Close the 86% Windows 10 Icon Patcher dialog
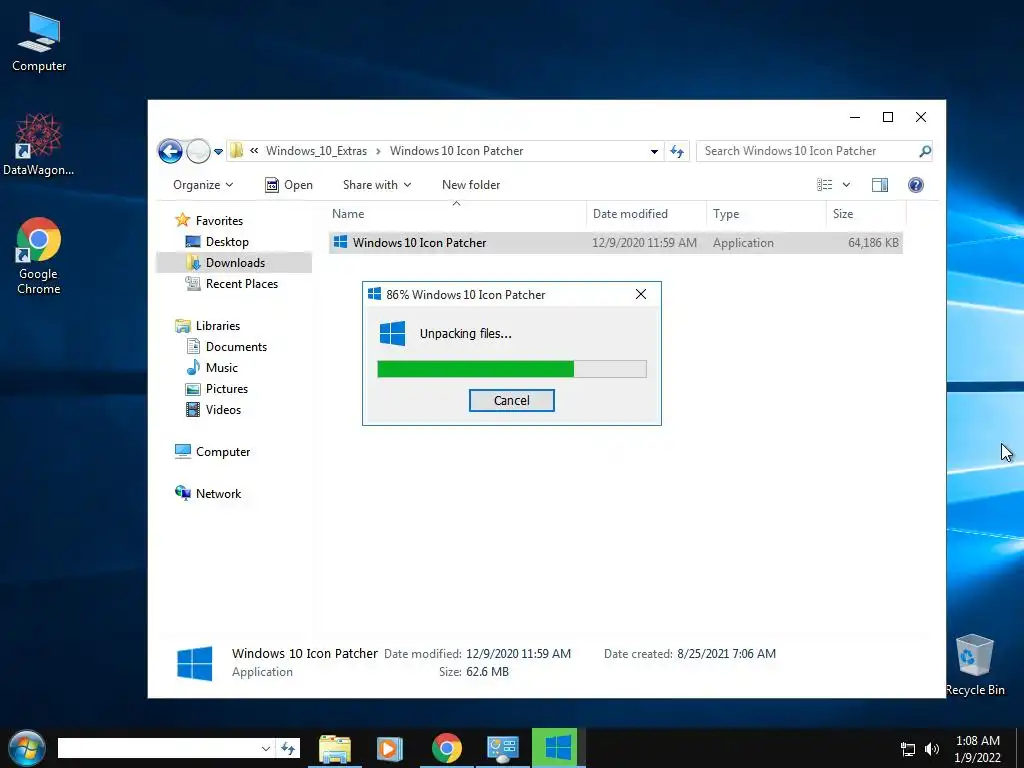Image resolution: width=1024 pixels, height=768 pixels. (x=641, y=295)
